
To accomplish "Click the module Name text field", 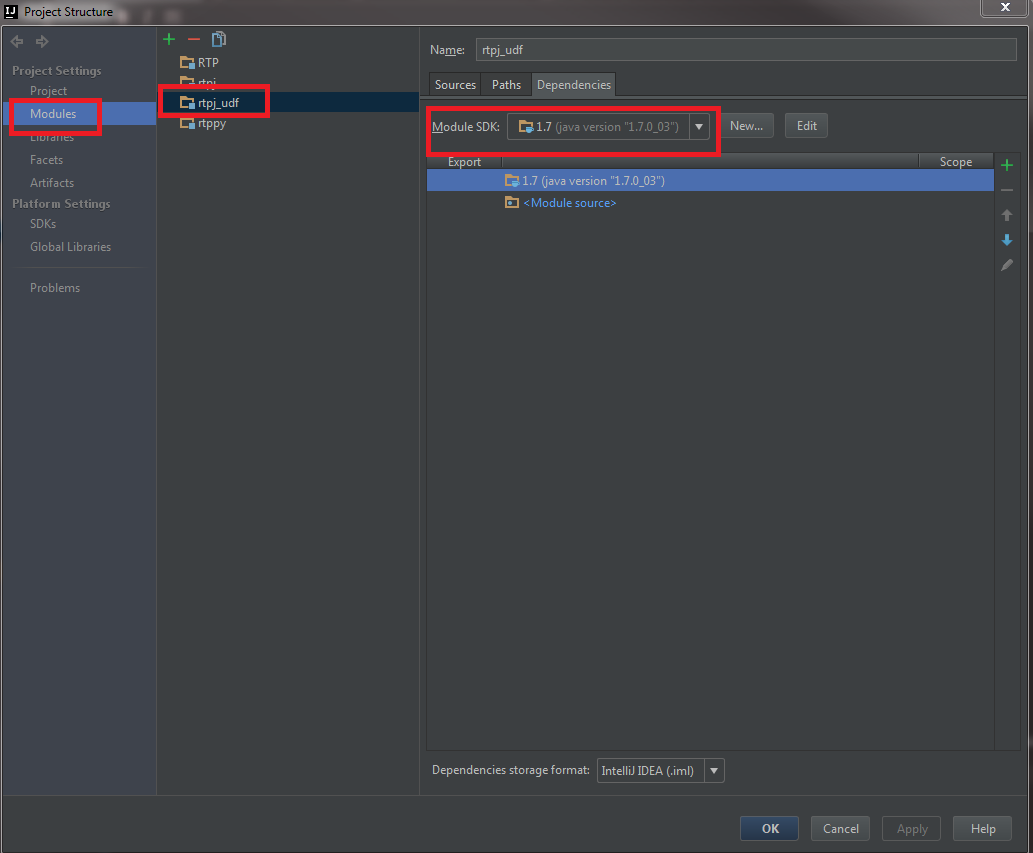I will click(745, 50).
